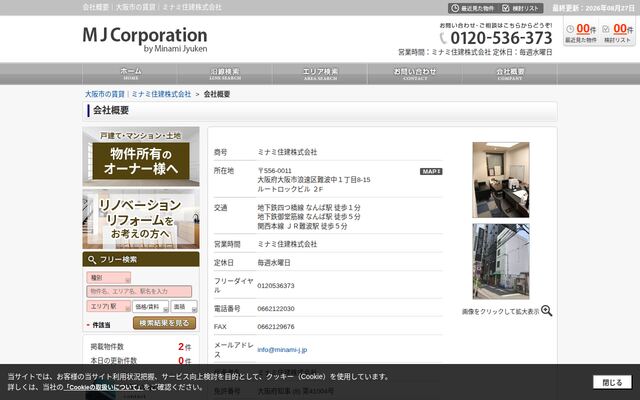Open the 物件所有のオーナー様へ banner
This screenshot has height=400, width=640.
coord(141,157)
